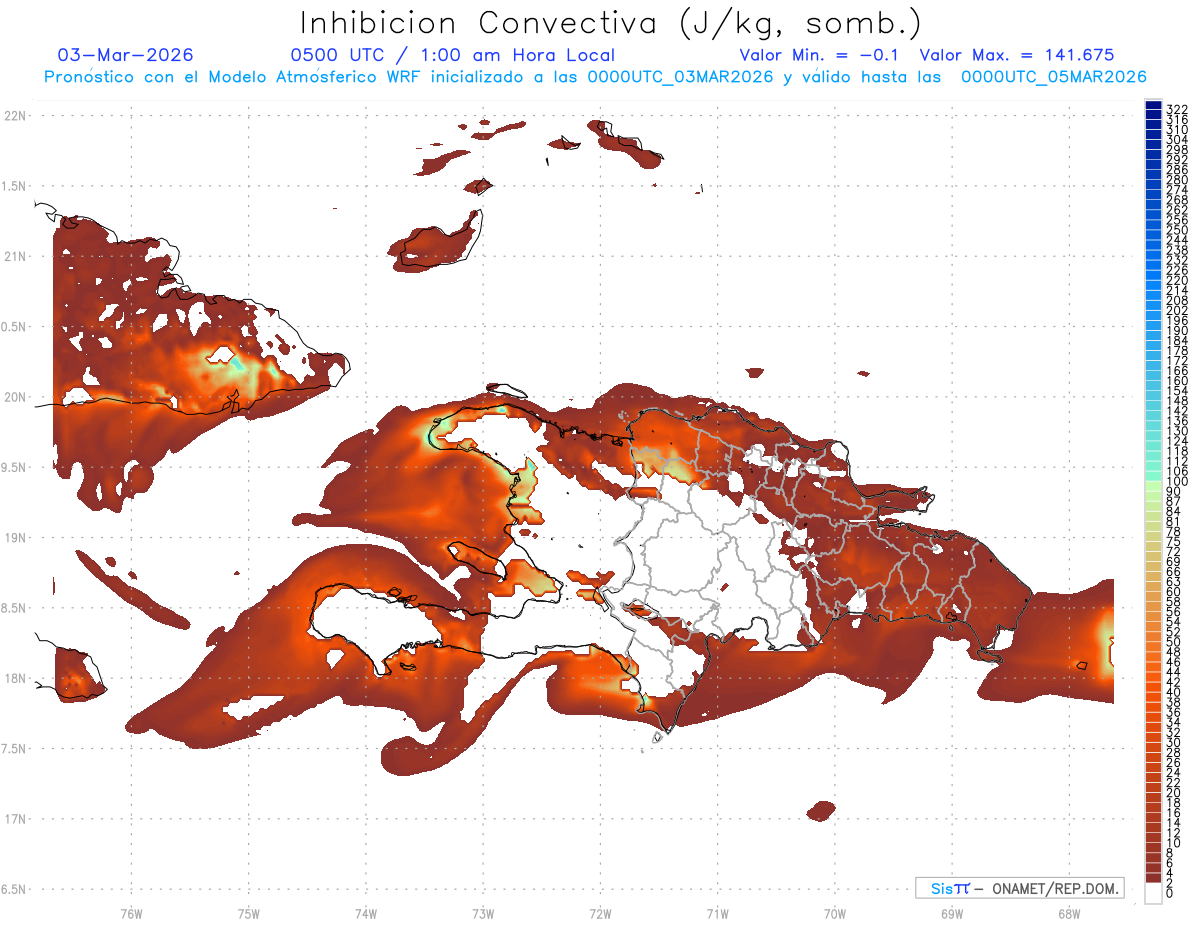1200x927 pixels.
Task: Click the "21N" latitude label
Action: click(x=15, y=256)
